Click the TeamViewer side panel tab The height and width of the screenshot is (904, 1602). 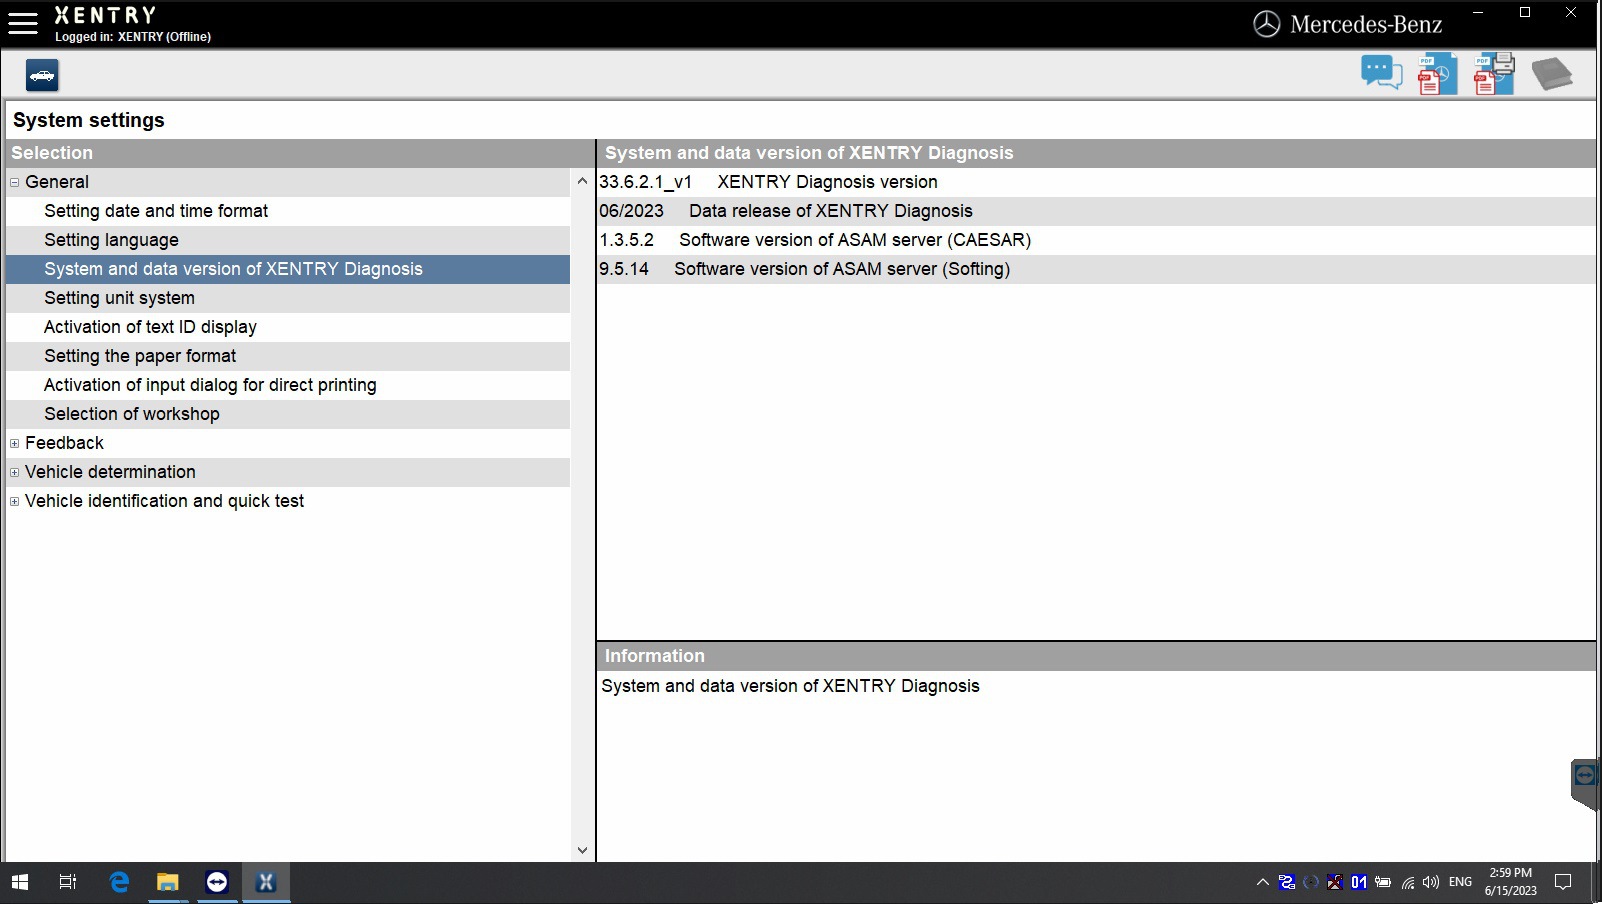click(1586, 783)
